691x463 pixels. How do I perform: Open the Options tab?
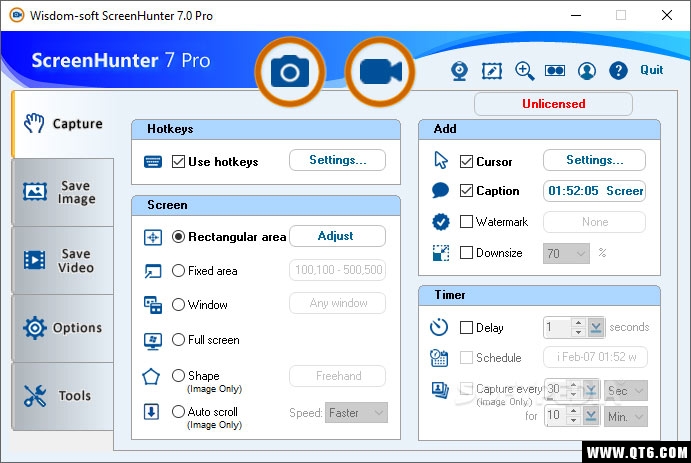[63, 328]
